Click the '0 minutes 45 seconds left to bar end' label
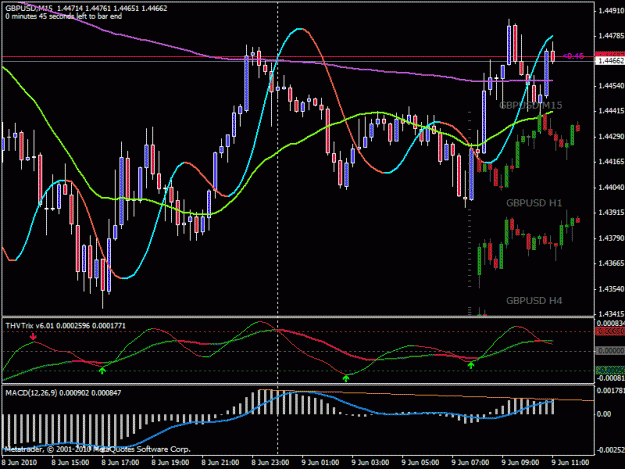 (64, 16)
